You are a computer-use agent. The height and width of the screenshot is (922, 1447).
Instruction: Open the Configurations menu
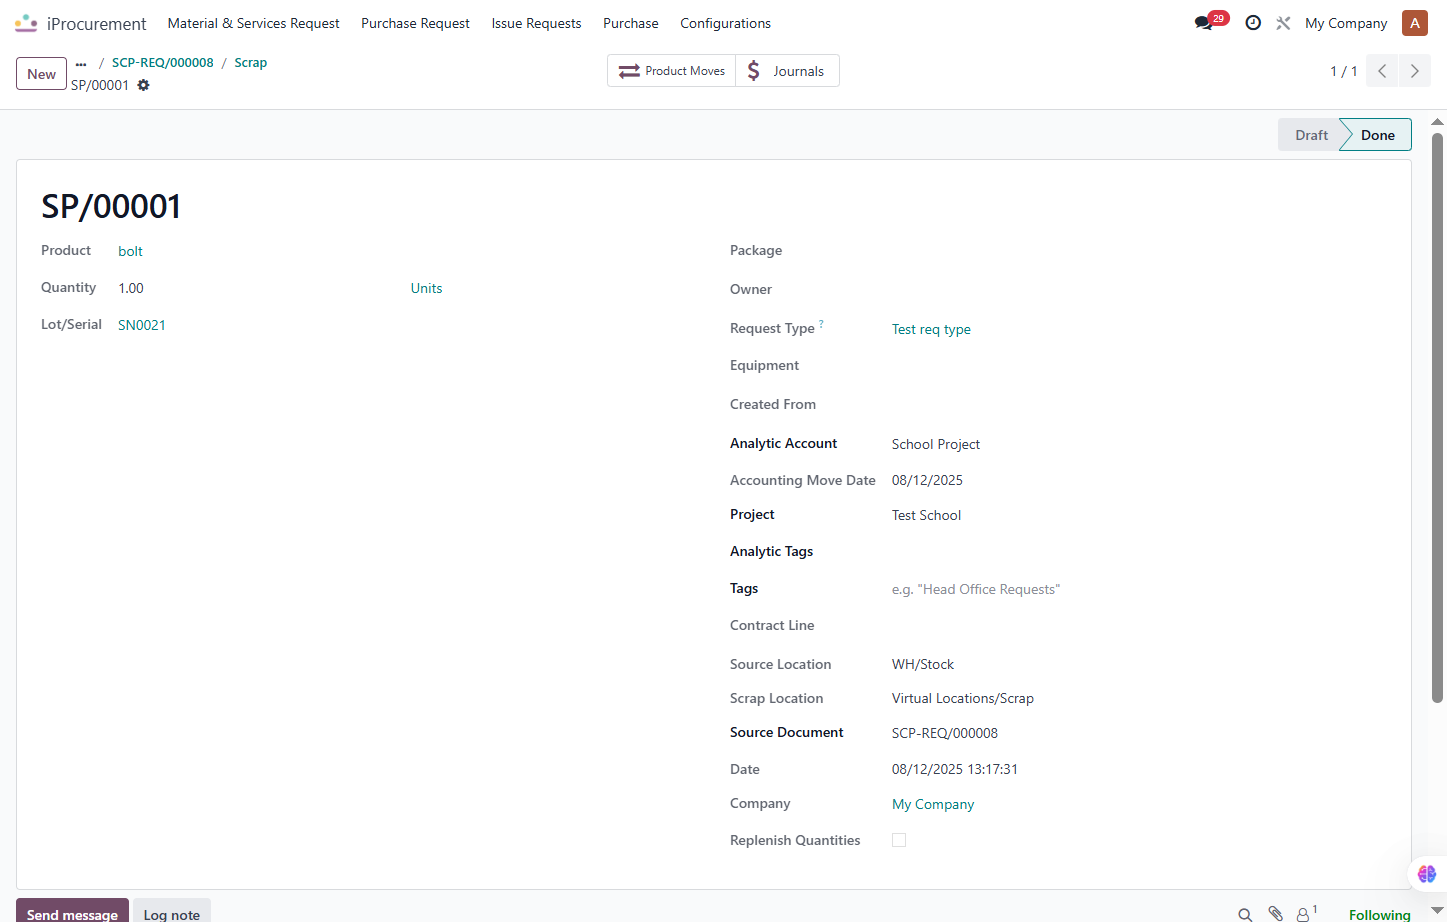coord(725,23)
